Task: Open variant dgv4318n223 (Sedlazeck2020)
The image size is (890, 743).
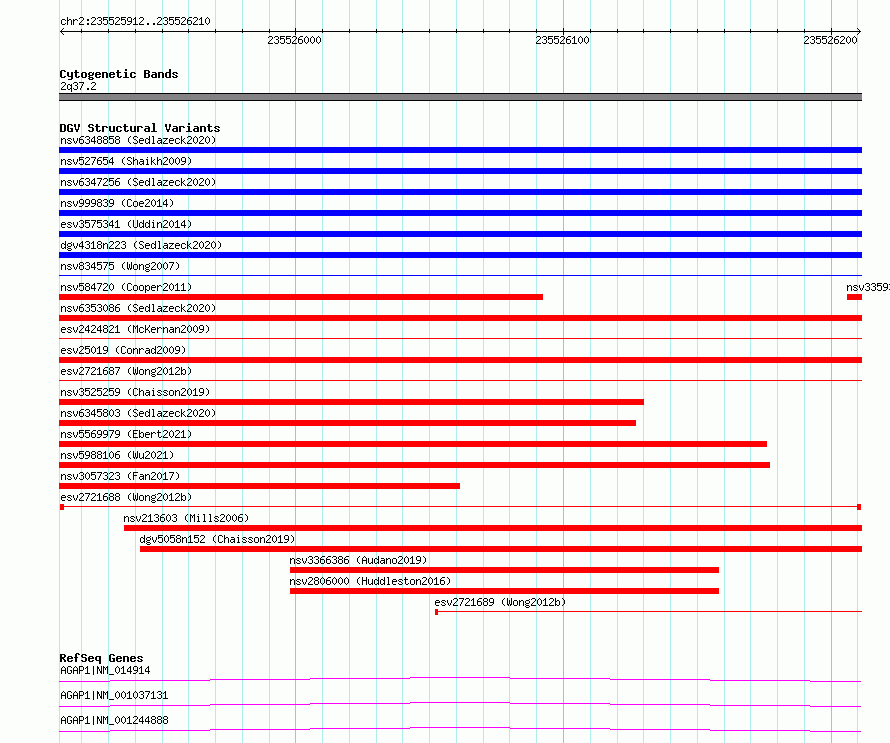Action: tap(141, 245)
